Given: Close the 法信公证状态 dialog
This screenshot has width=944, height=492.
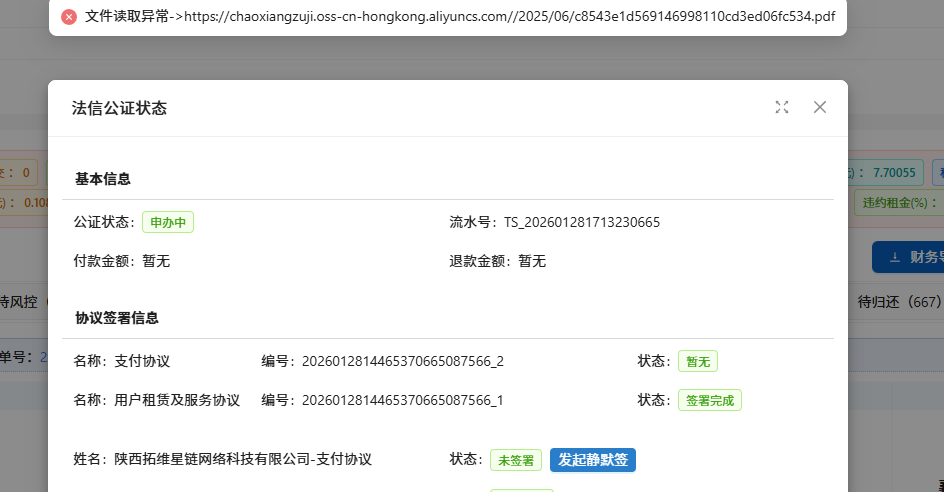Looking at the screenshot, I should pos(820,107).
